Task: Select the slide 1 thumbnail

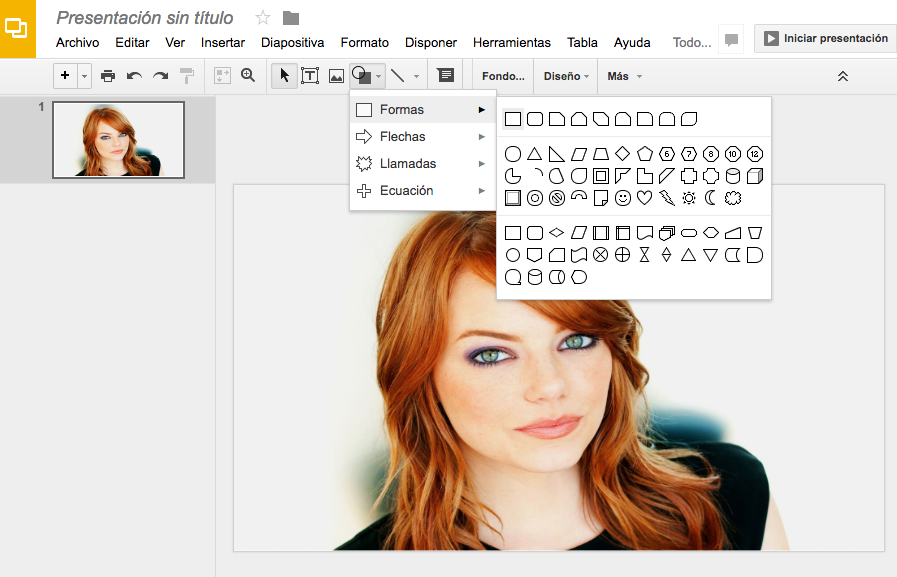Action: point(118,138)
